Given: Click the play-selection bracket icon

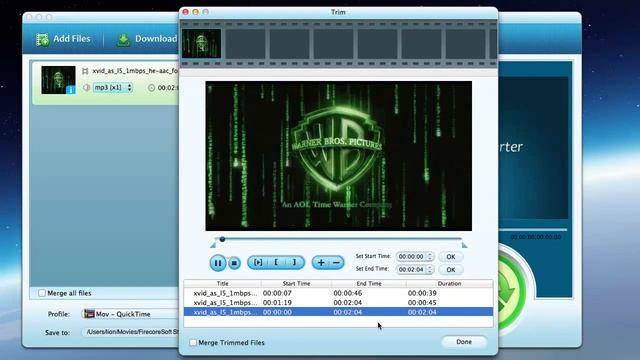Looking at the screenshot, I should click(258, 262).
